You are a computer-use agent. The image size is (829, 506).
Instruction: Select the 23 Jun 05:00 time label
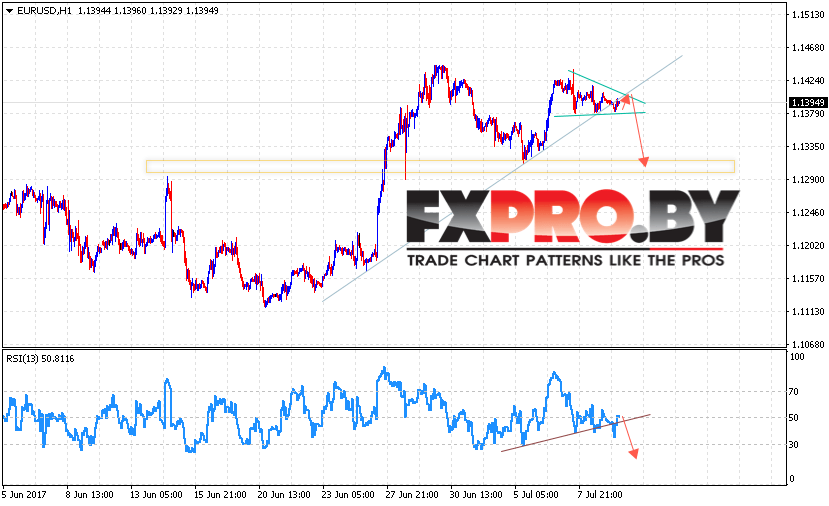point(348,495)
